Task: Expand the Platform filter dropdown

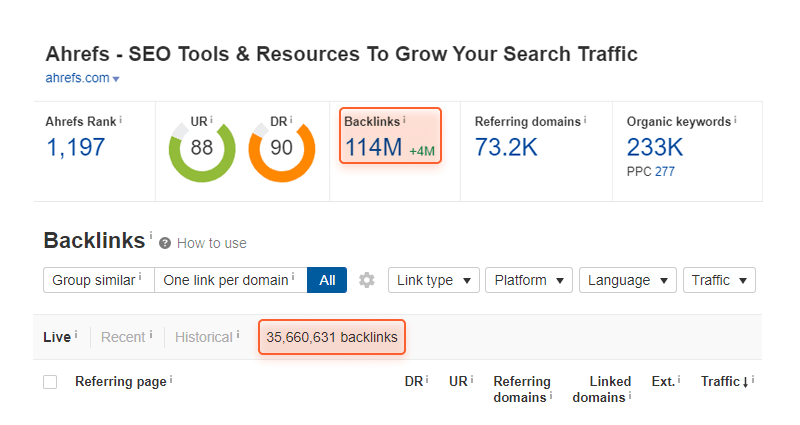Action: coord(529,280)
